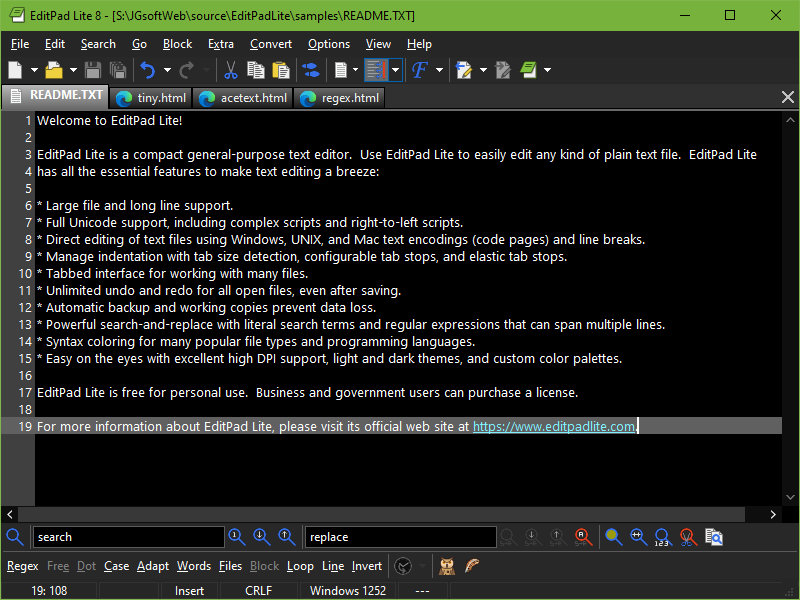Expand the Undo history dropdown arrow
The height and width of the screenshot is (600, 800).
167,70
